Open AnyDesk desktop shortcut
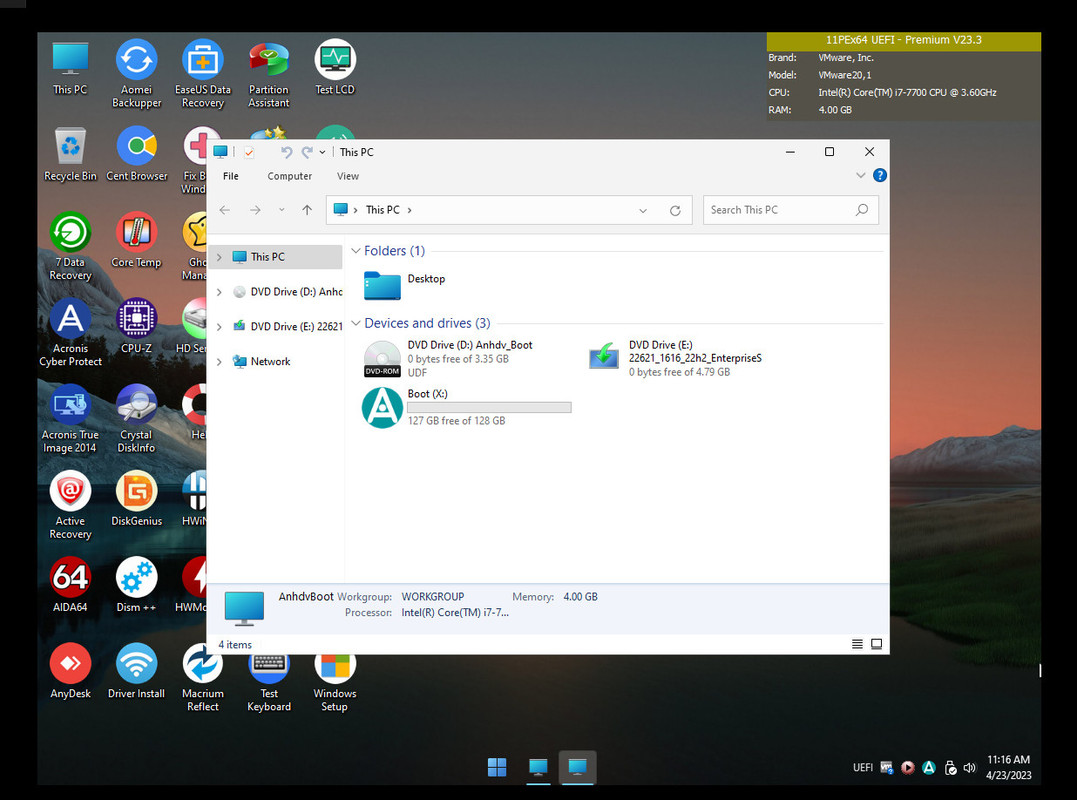The image size is (1077, 800). tap(70, 672)
